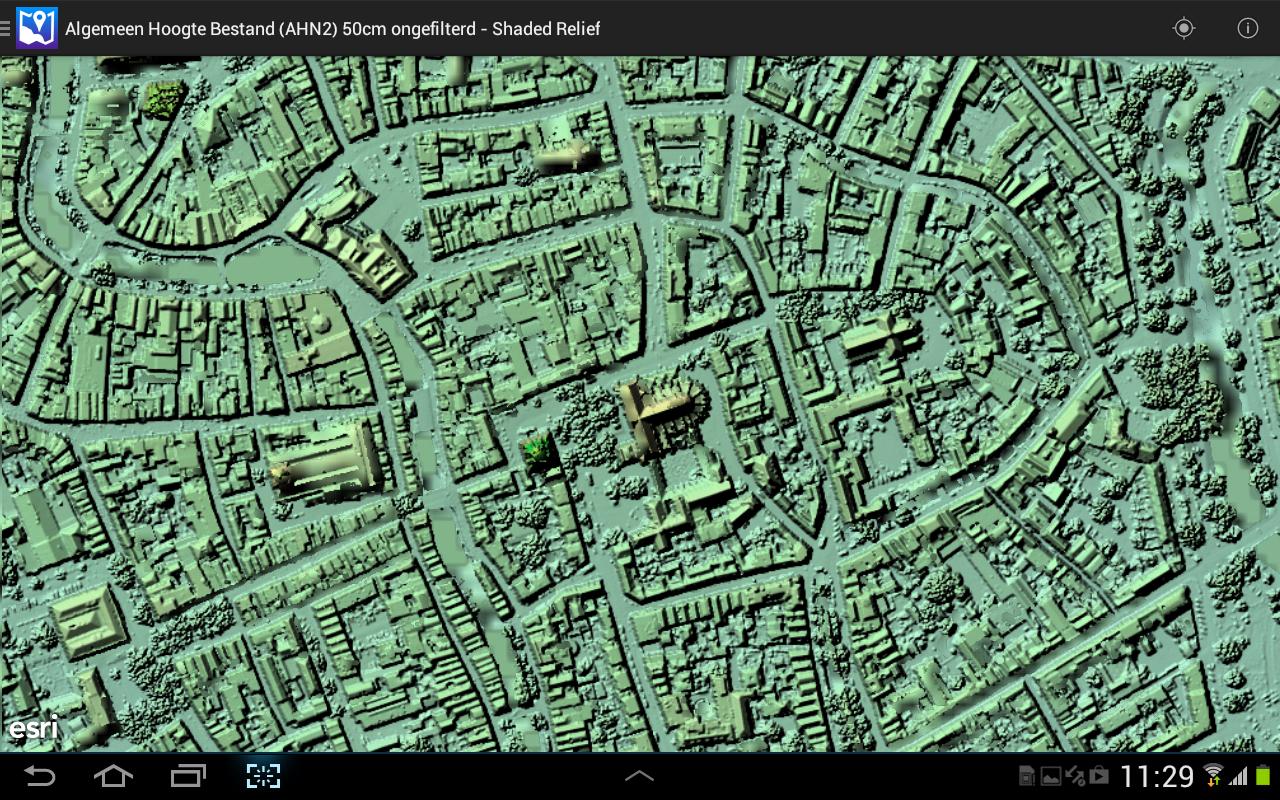The width and height of the screenshot is (1280, 800).
Task: Tap the SD card notification icon
Action: click(1027, 776)
